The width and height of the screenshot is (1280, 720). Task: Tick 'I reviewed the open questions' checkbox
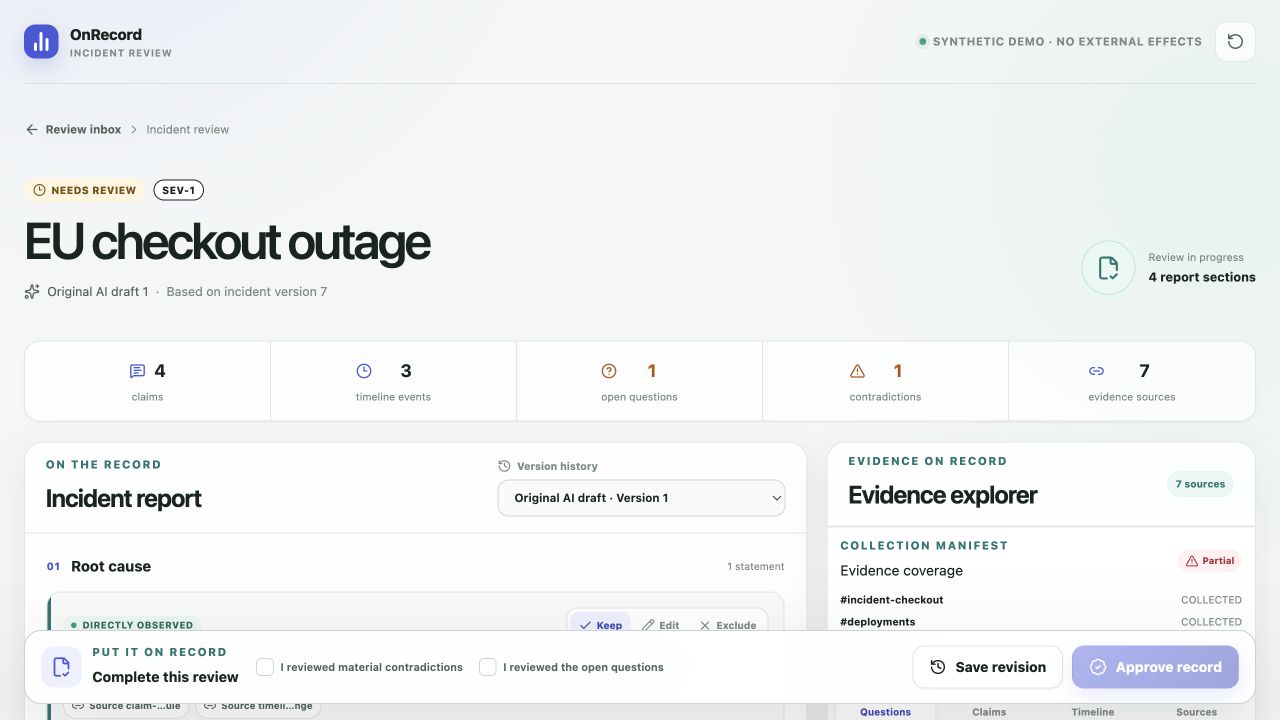coord(488,667)
